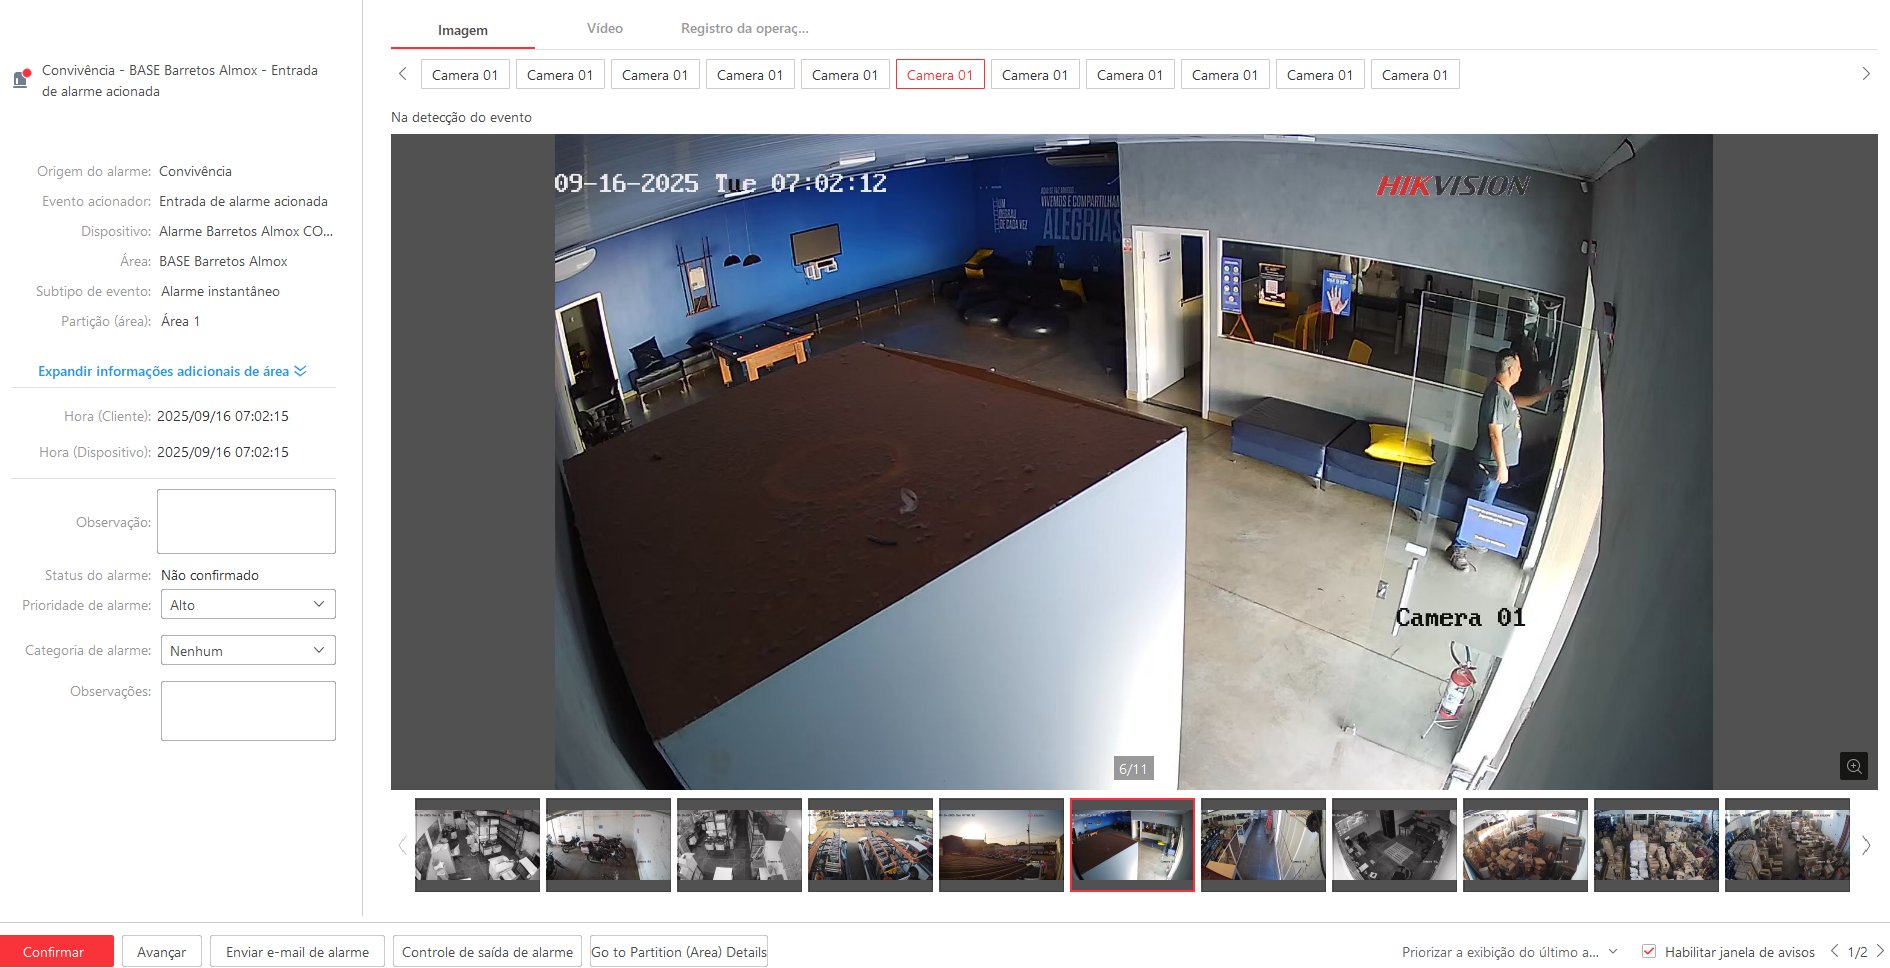Click the alarm device icon beside title

point(21,79)
